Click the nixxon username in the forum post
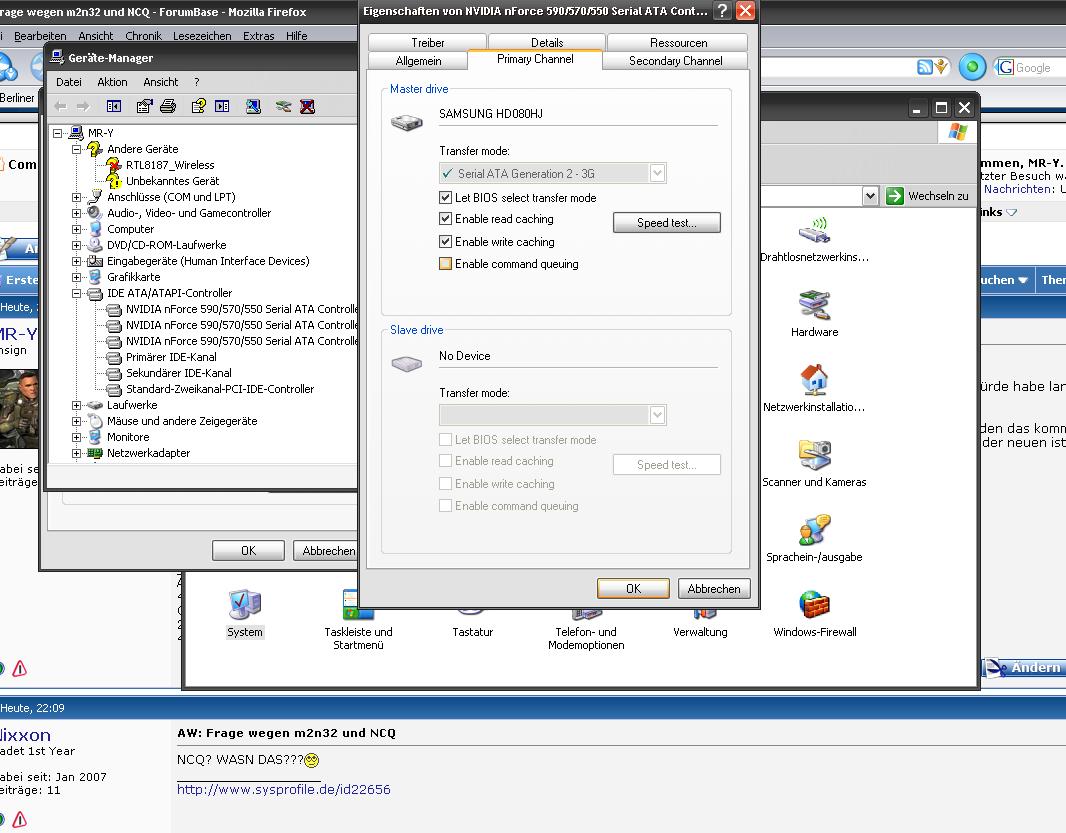The height and width of the screenshot is (833, 1066). click(25, 734)
